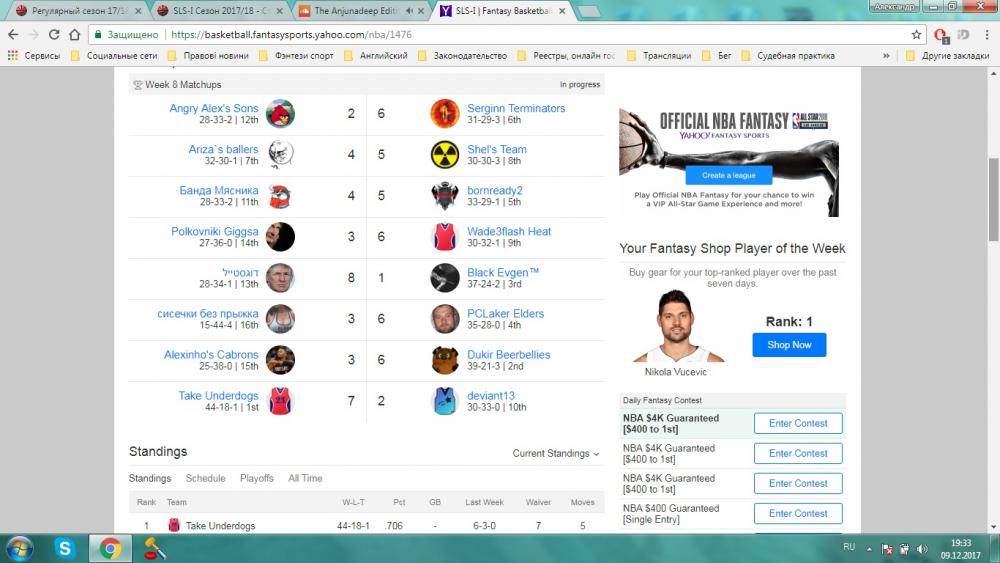Open the PCLaker Elders team link

(505, 313)
